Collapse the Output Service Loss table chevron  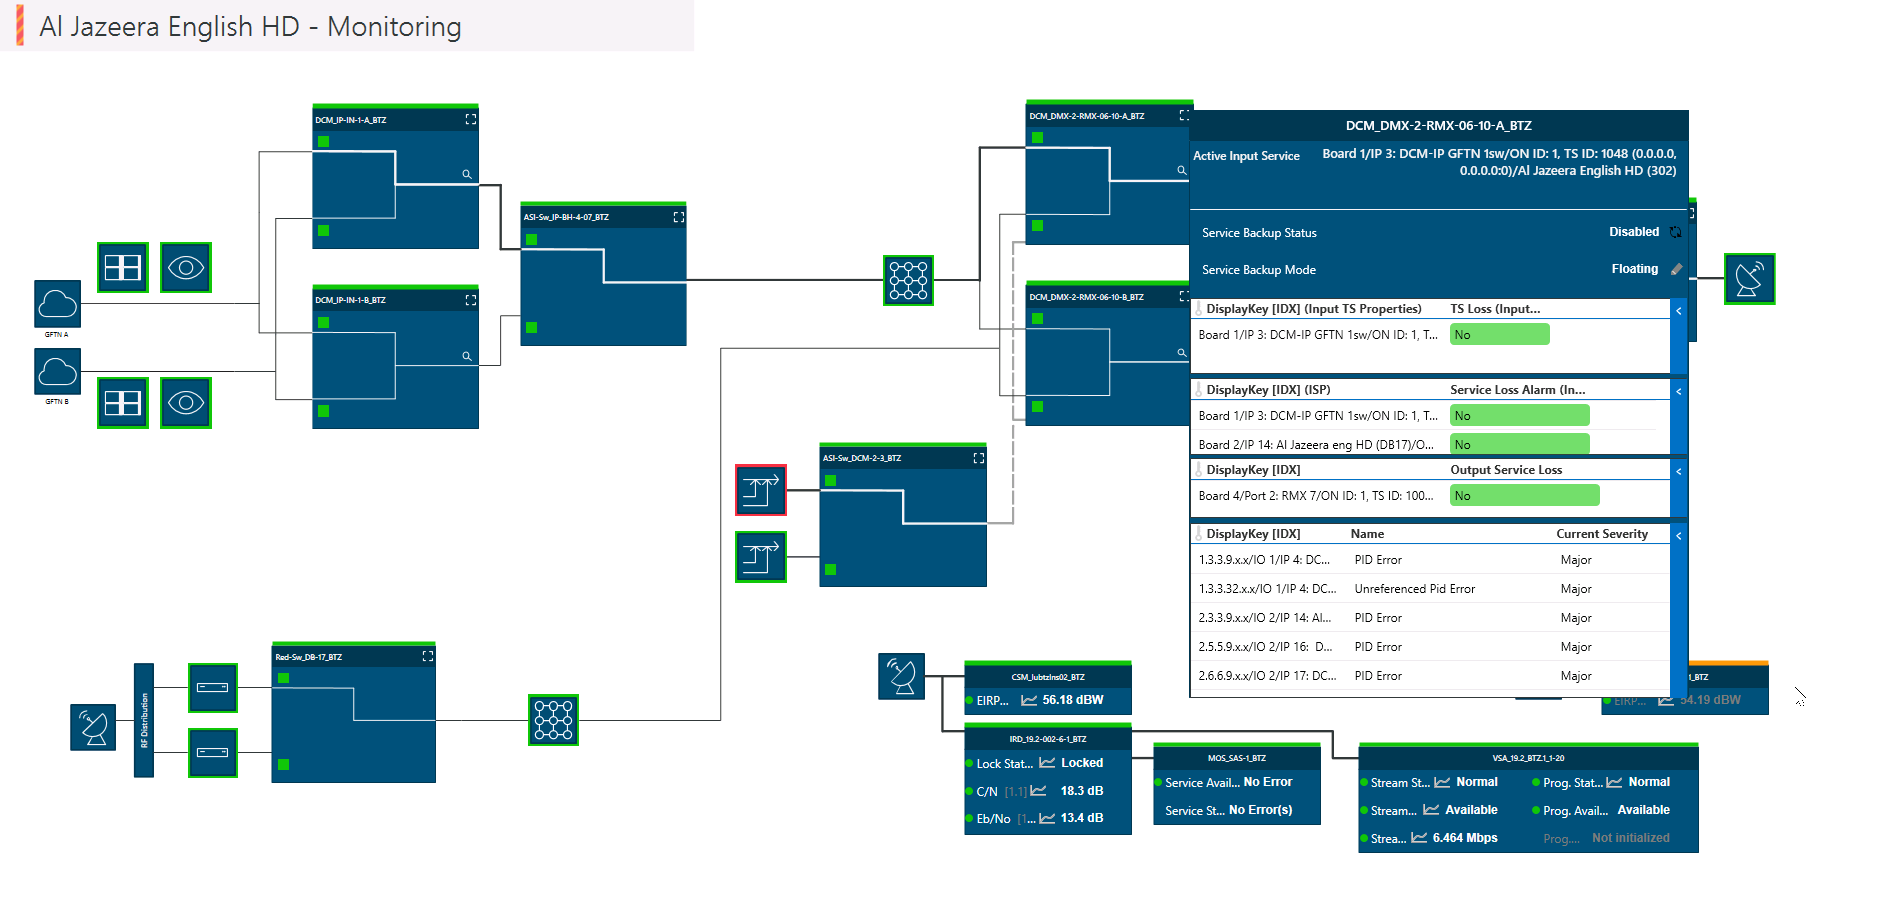1679,472
